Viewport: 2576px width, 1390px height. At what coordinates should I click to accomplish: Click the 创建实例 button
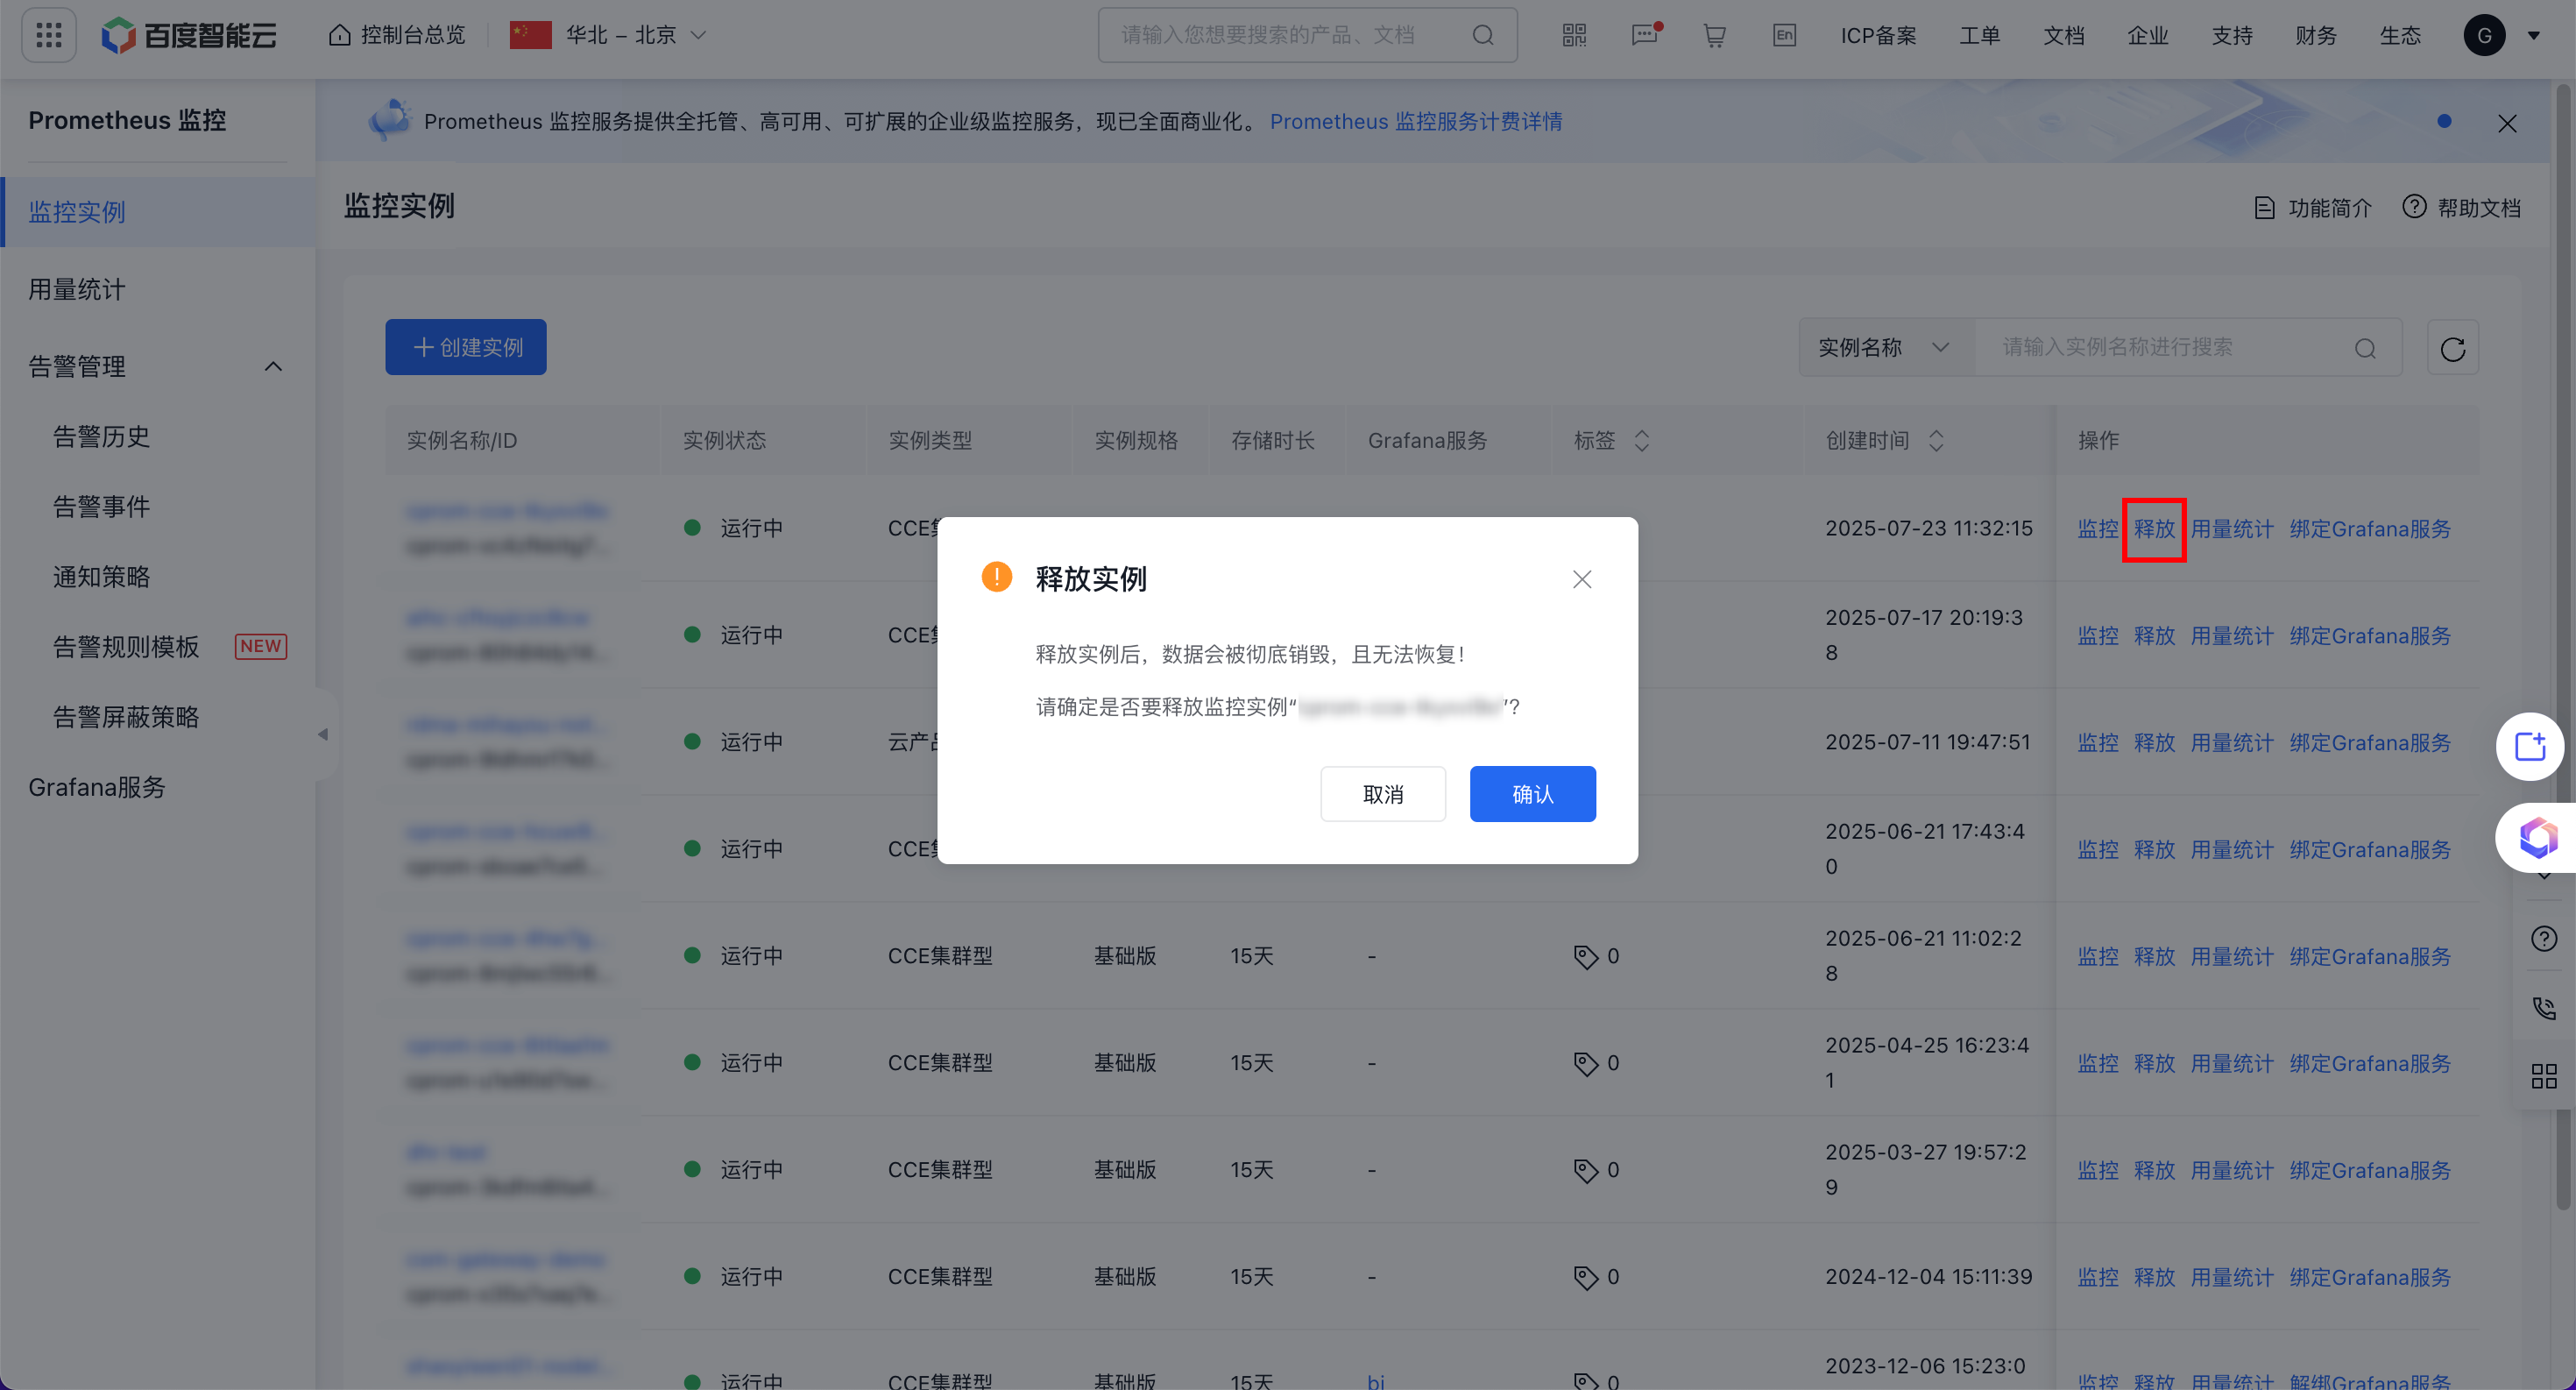[x=466, y=347]
